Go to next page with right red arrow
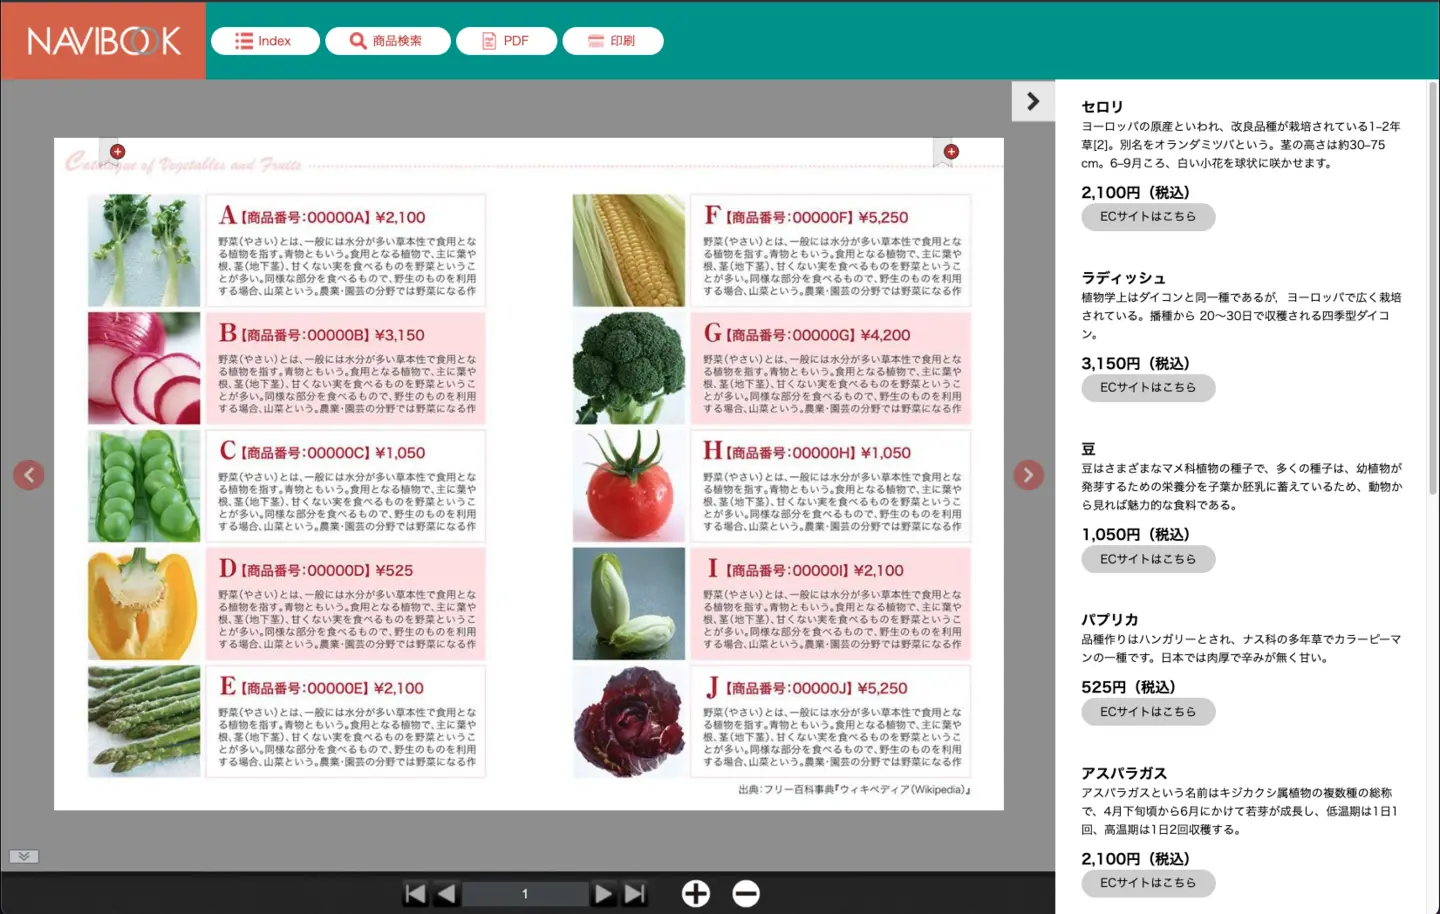 coord(1028,475)
